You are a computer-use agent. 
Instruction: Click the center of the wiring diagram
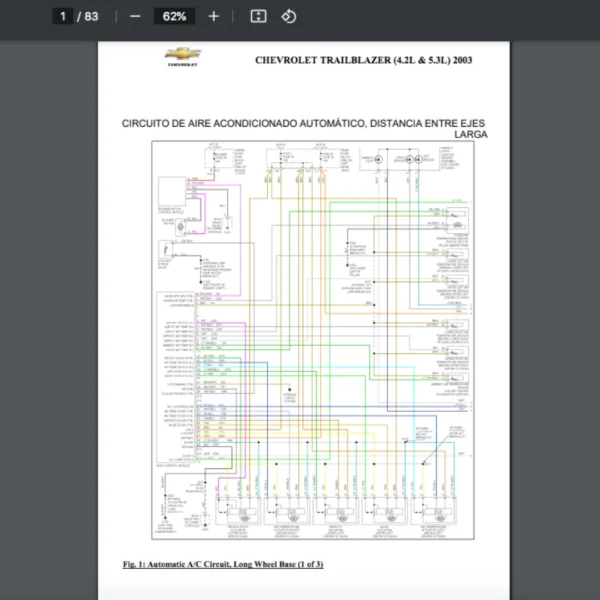click(x=313, y=340)
